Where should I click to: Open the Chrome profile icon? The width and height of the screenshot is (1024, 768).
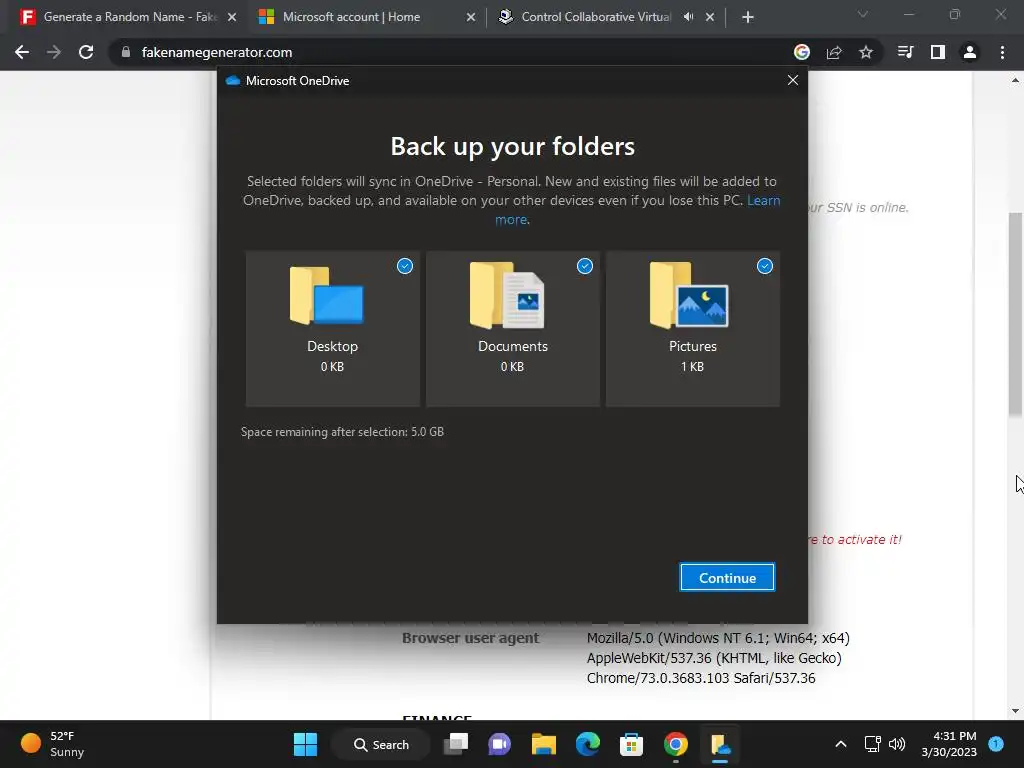(x=970, y=52)
